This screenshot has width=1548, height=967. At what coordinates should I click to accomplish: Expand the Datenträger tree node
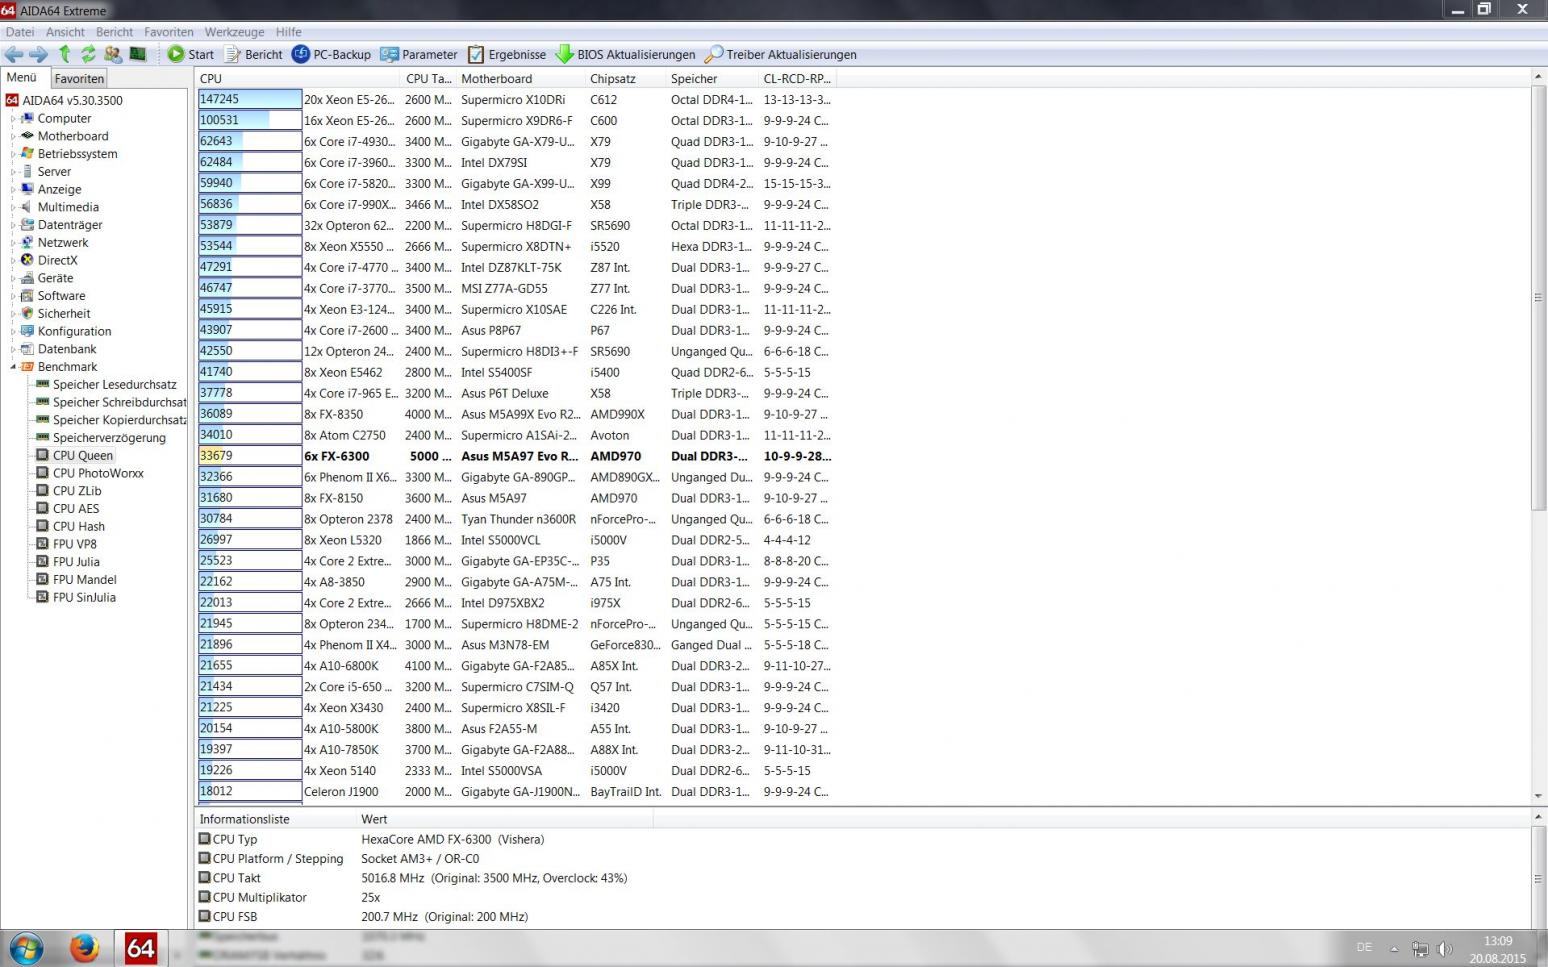pyautogui.click(x=13, y=225)
